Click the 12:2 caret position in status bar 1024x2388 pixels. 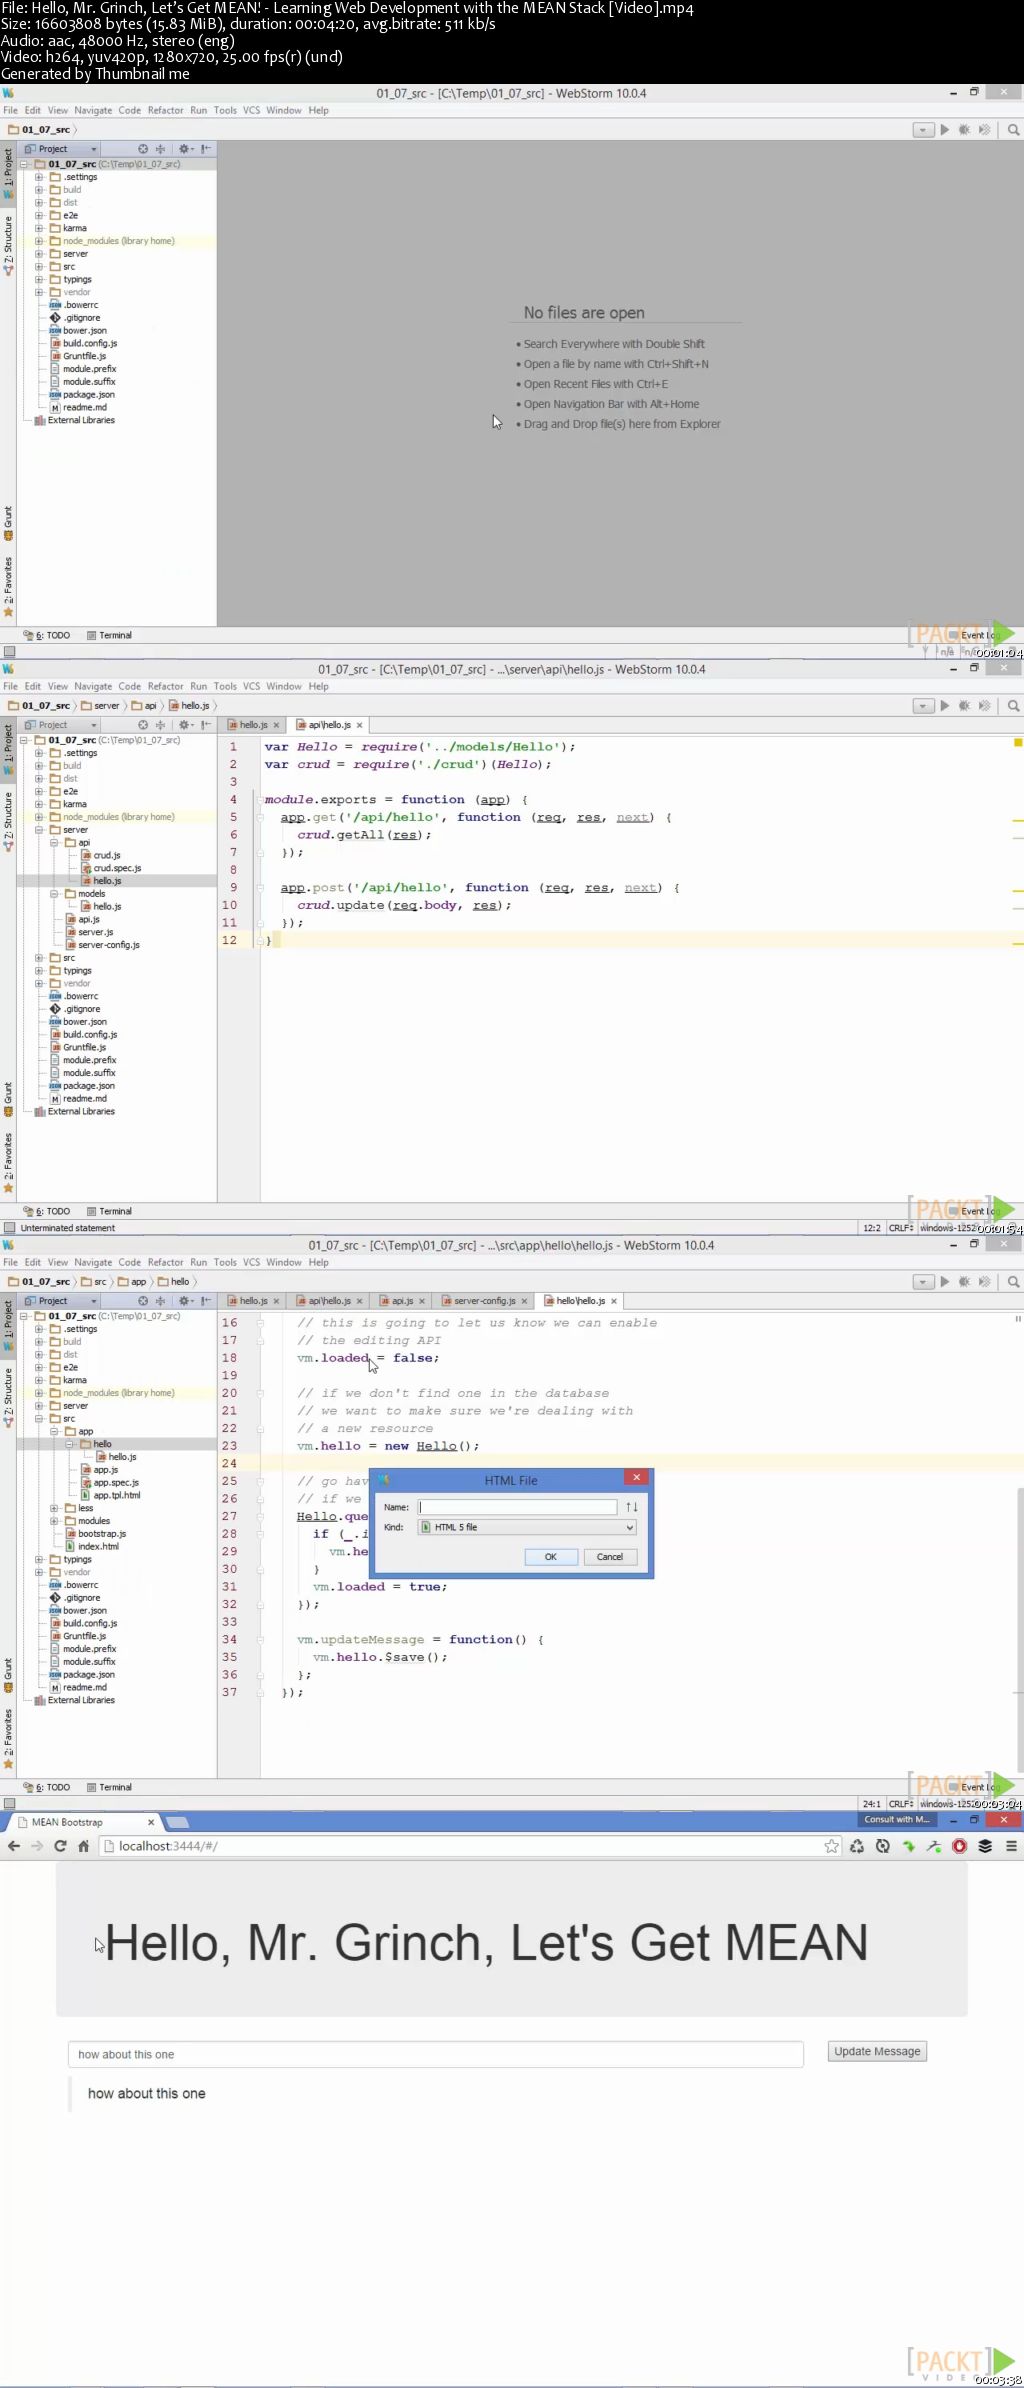872,1228
